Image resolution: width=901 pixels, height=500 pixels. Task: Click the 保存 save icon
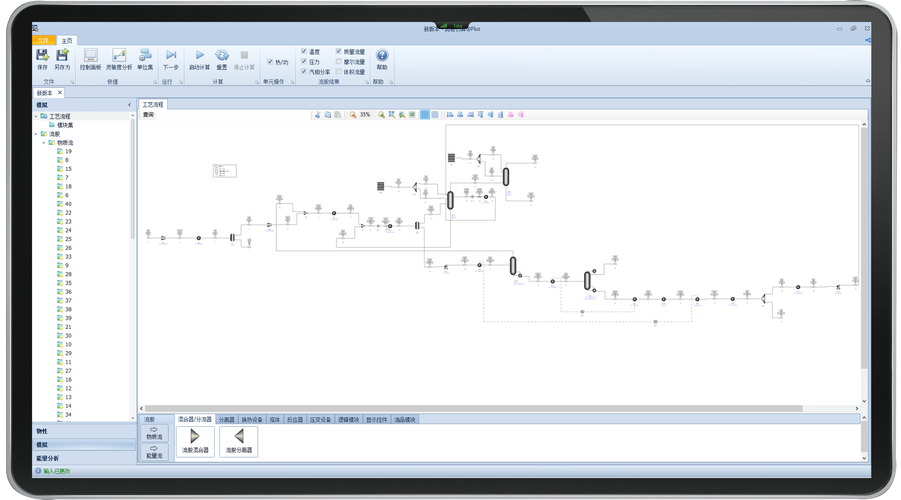coord(43,55)
